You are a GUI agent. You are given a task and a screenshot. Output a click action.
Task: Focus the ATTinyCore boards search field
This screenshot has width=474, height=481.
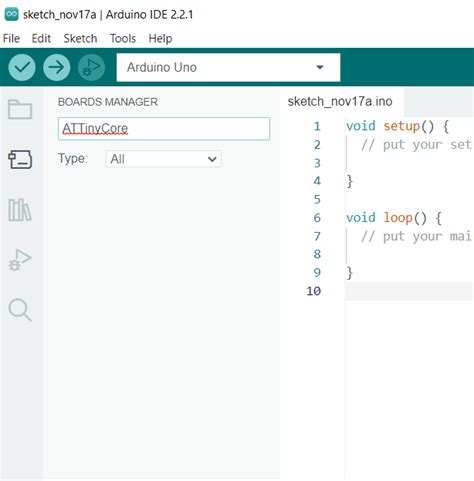point(164,129)
